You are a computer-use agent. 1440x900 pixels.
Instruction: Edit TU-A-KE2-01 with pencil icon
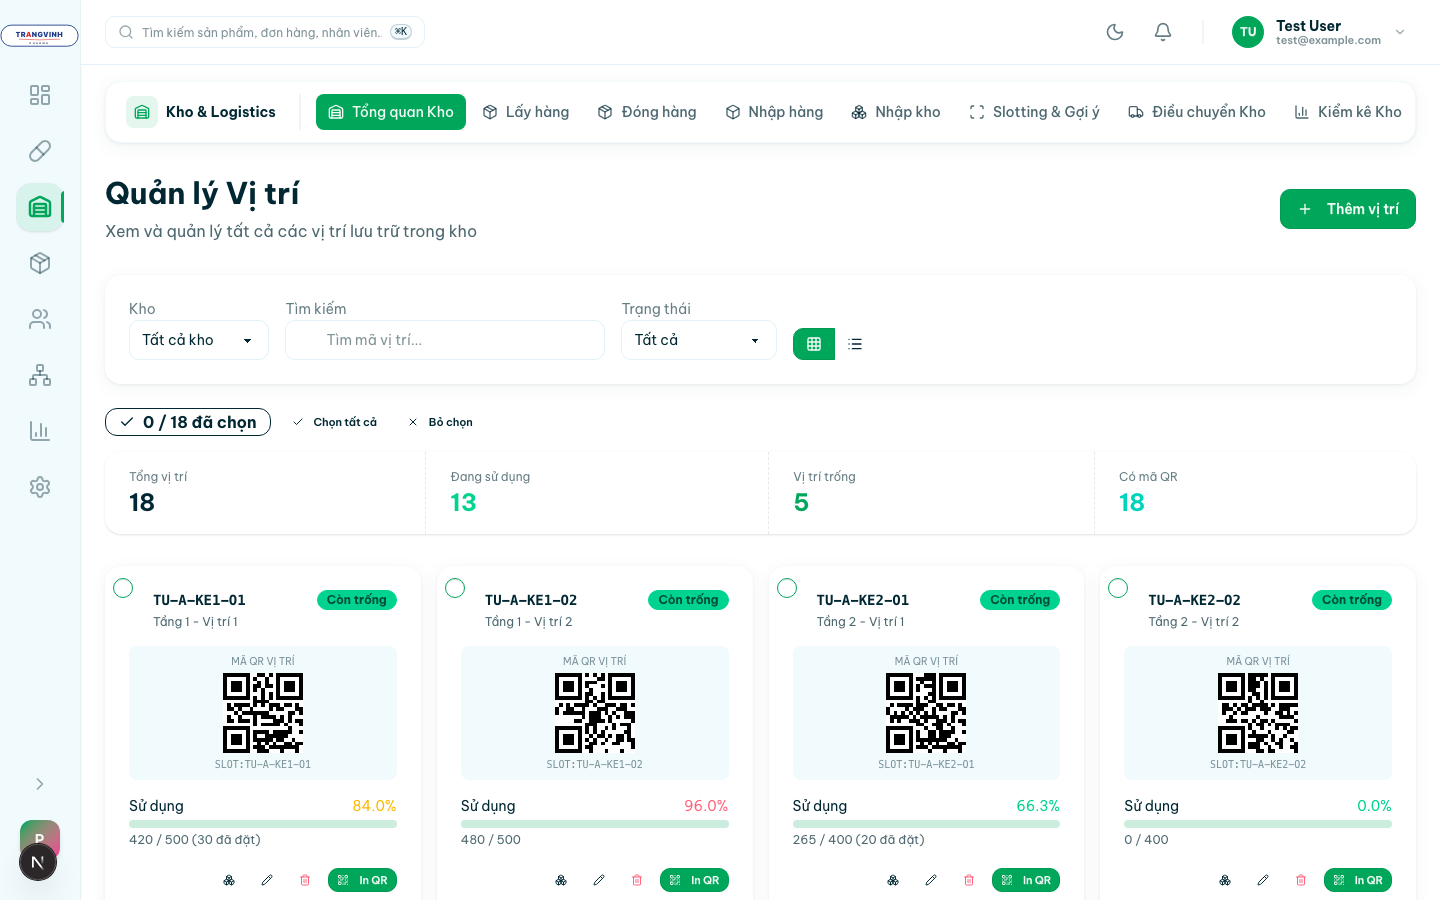click(x=931, y=880)
